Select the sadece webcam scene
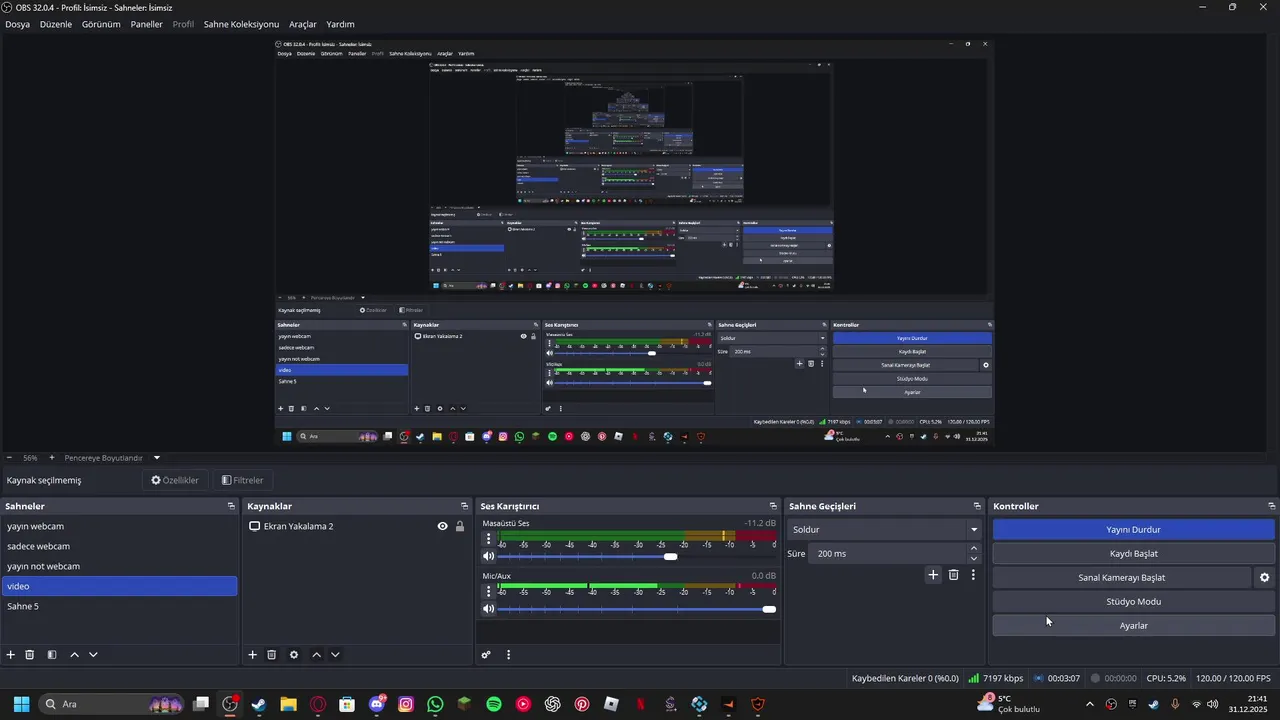The height and width of the screenshot is (720, 1280). [x=119, y=546]
